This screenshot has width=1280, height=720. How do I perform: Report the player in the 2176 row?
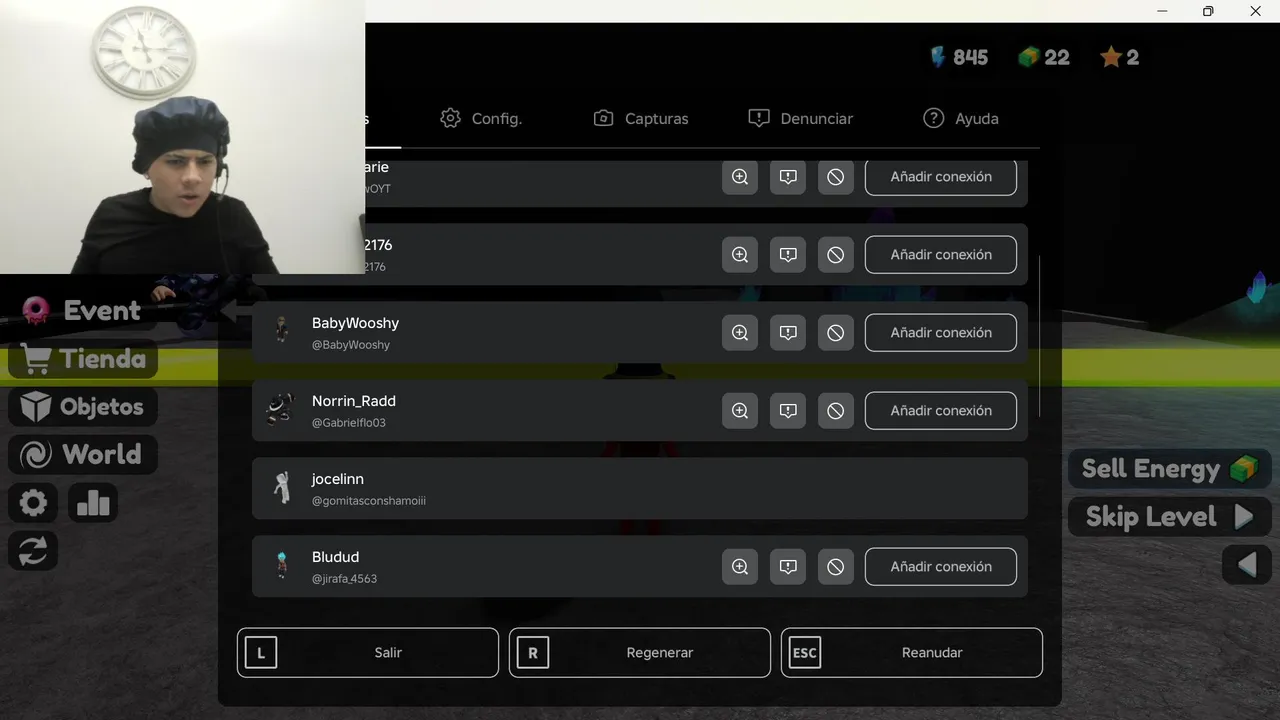click(788, 255)
